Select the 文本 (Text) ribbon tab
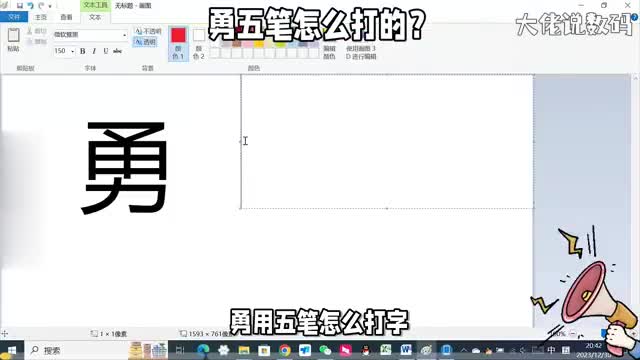The width and height of the screenshot is (640, 360). (95, 17)
